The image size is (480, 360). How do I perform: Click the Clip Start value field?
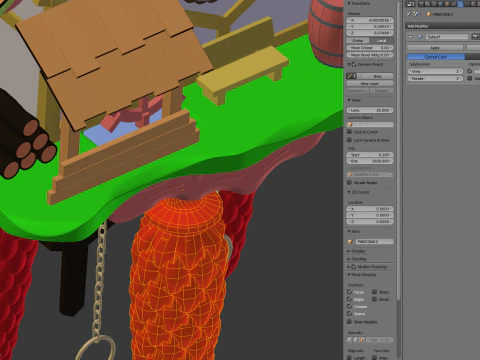[x=370, y=155]
